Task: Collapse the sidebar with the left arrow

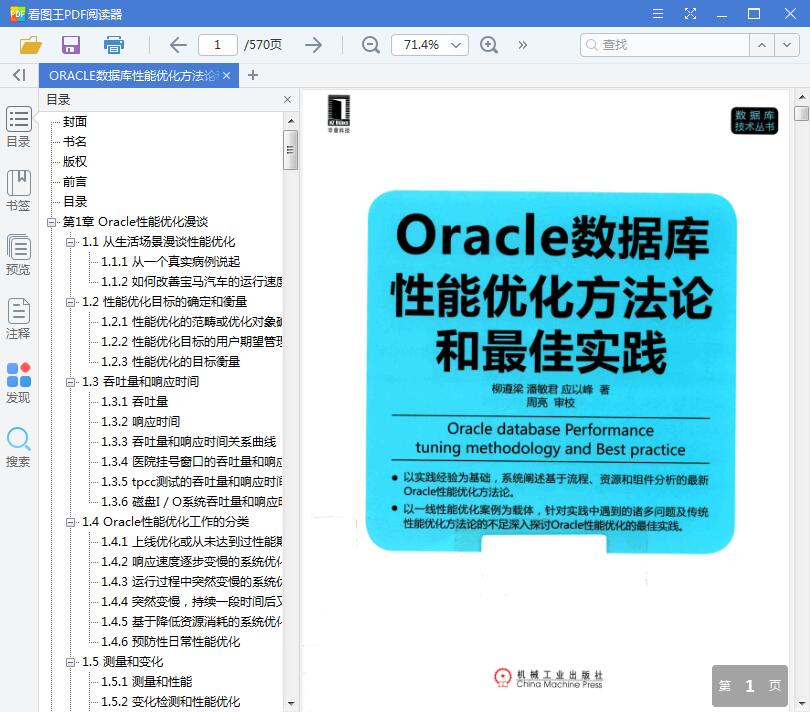Action: (19, 75)
